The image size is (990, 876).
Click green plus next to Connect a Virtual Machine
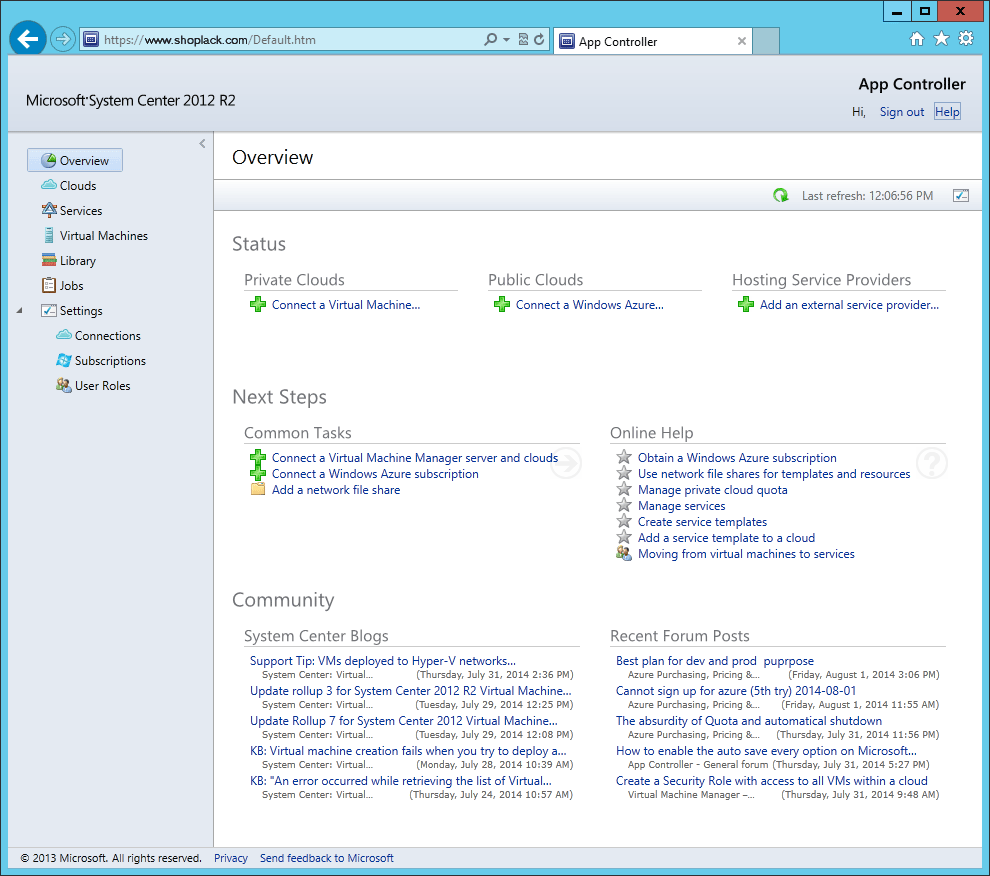(258, 304)
